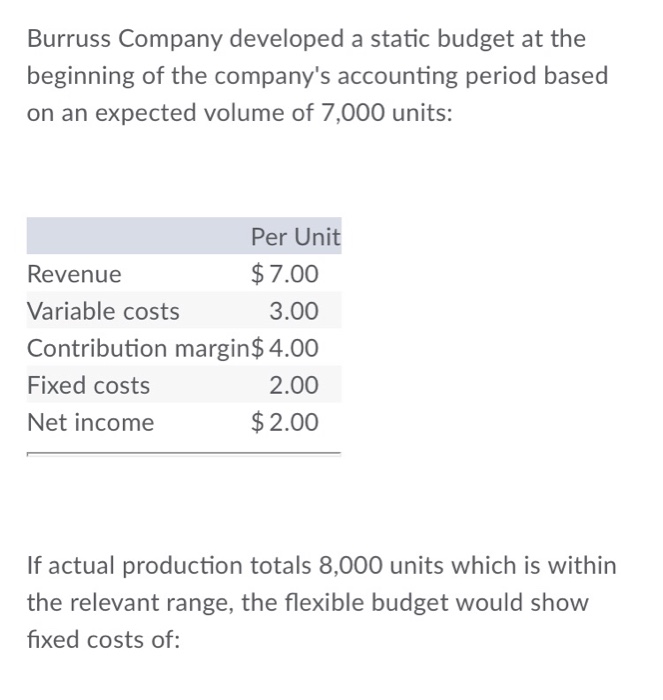Click the '7,000 units' text
This screenshot has width=663, height=700.
[x=387, y=112]
